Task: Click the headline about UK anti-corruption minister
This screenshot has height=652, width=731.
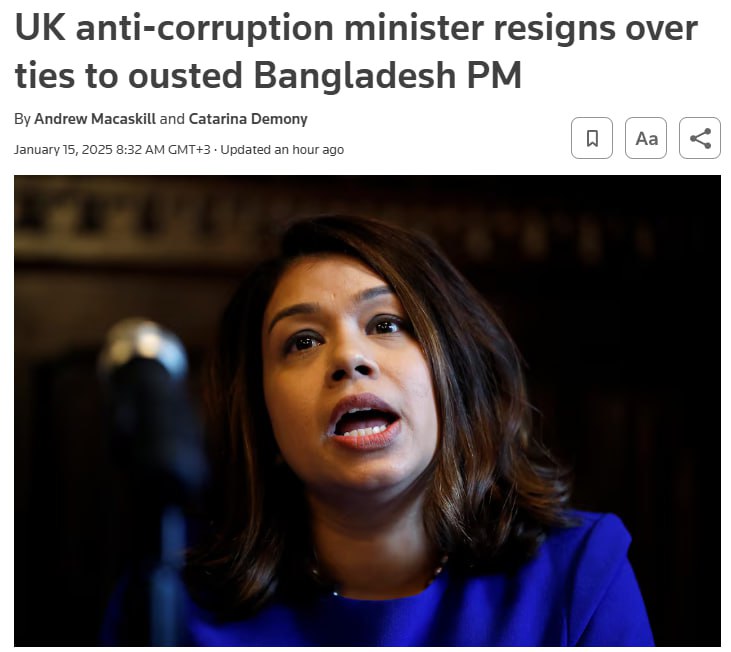Action: click(x=356, y=51)
